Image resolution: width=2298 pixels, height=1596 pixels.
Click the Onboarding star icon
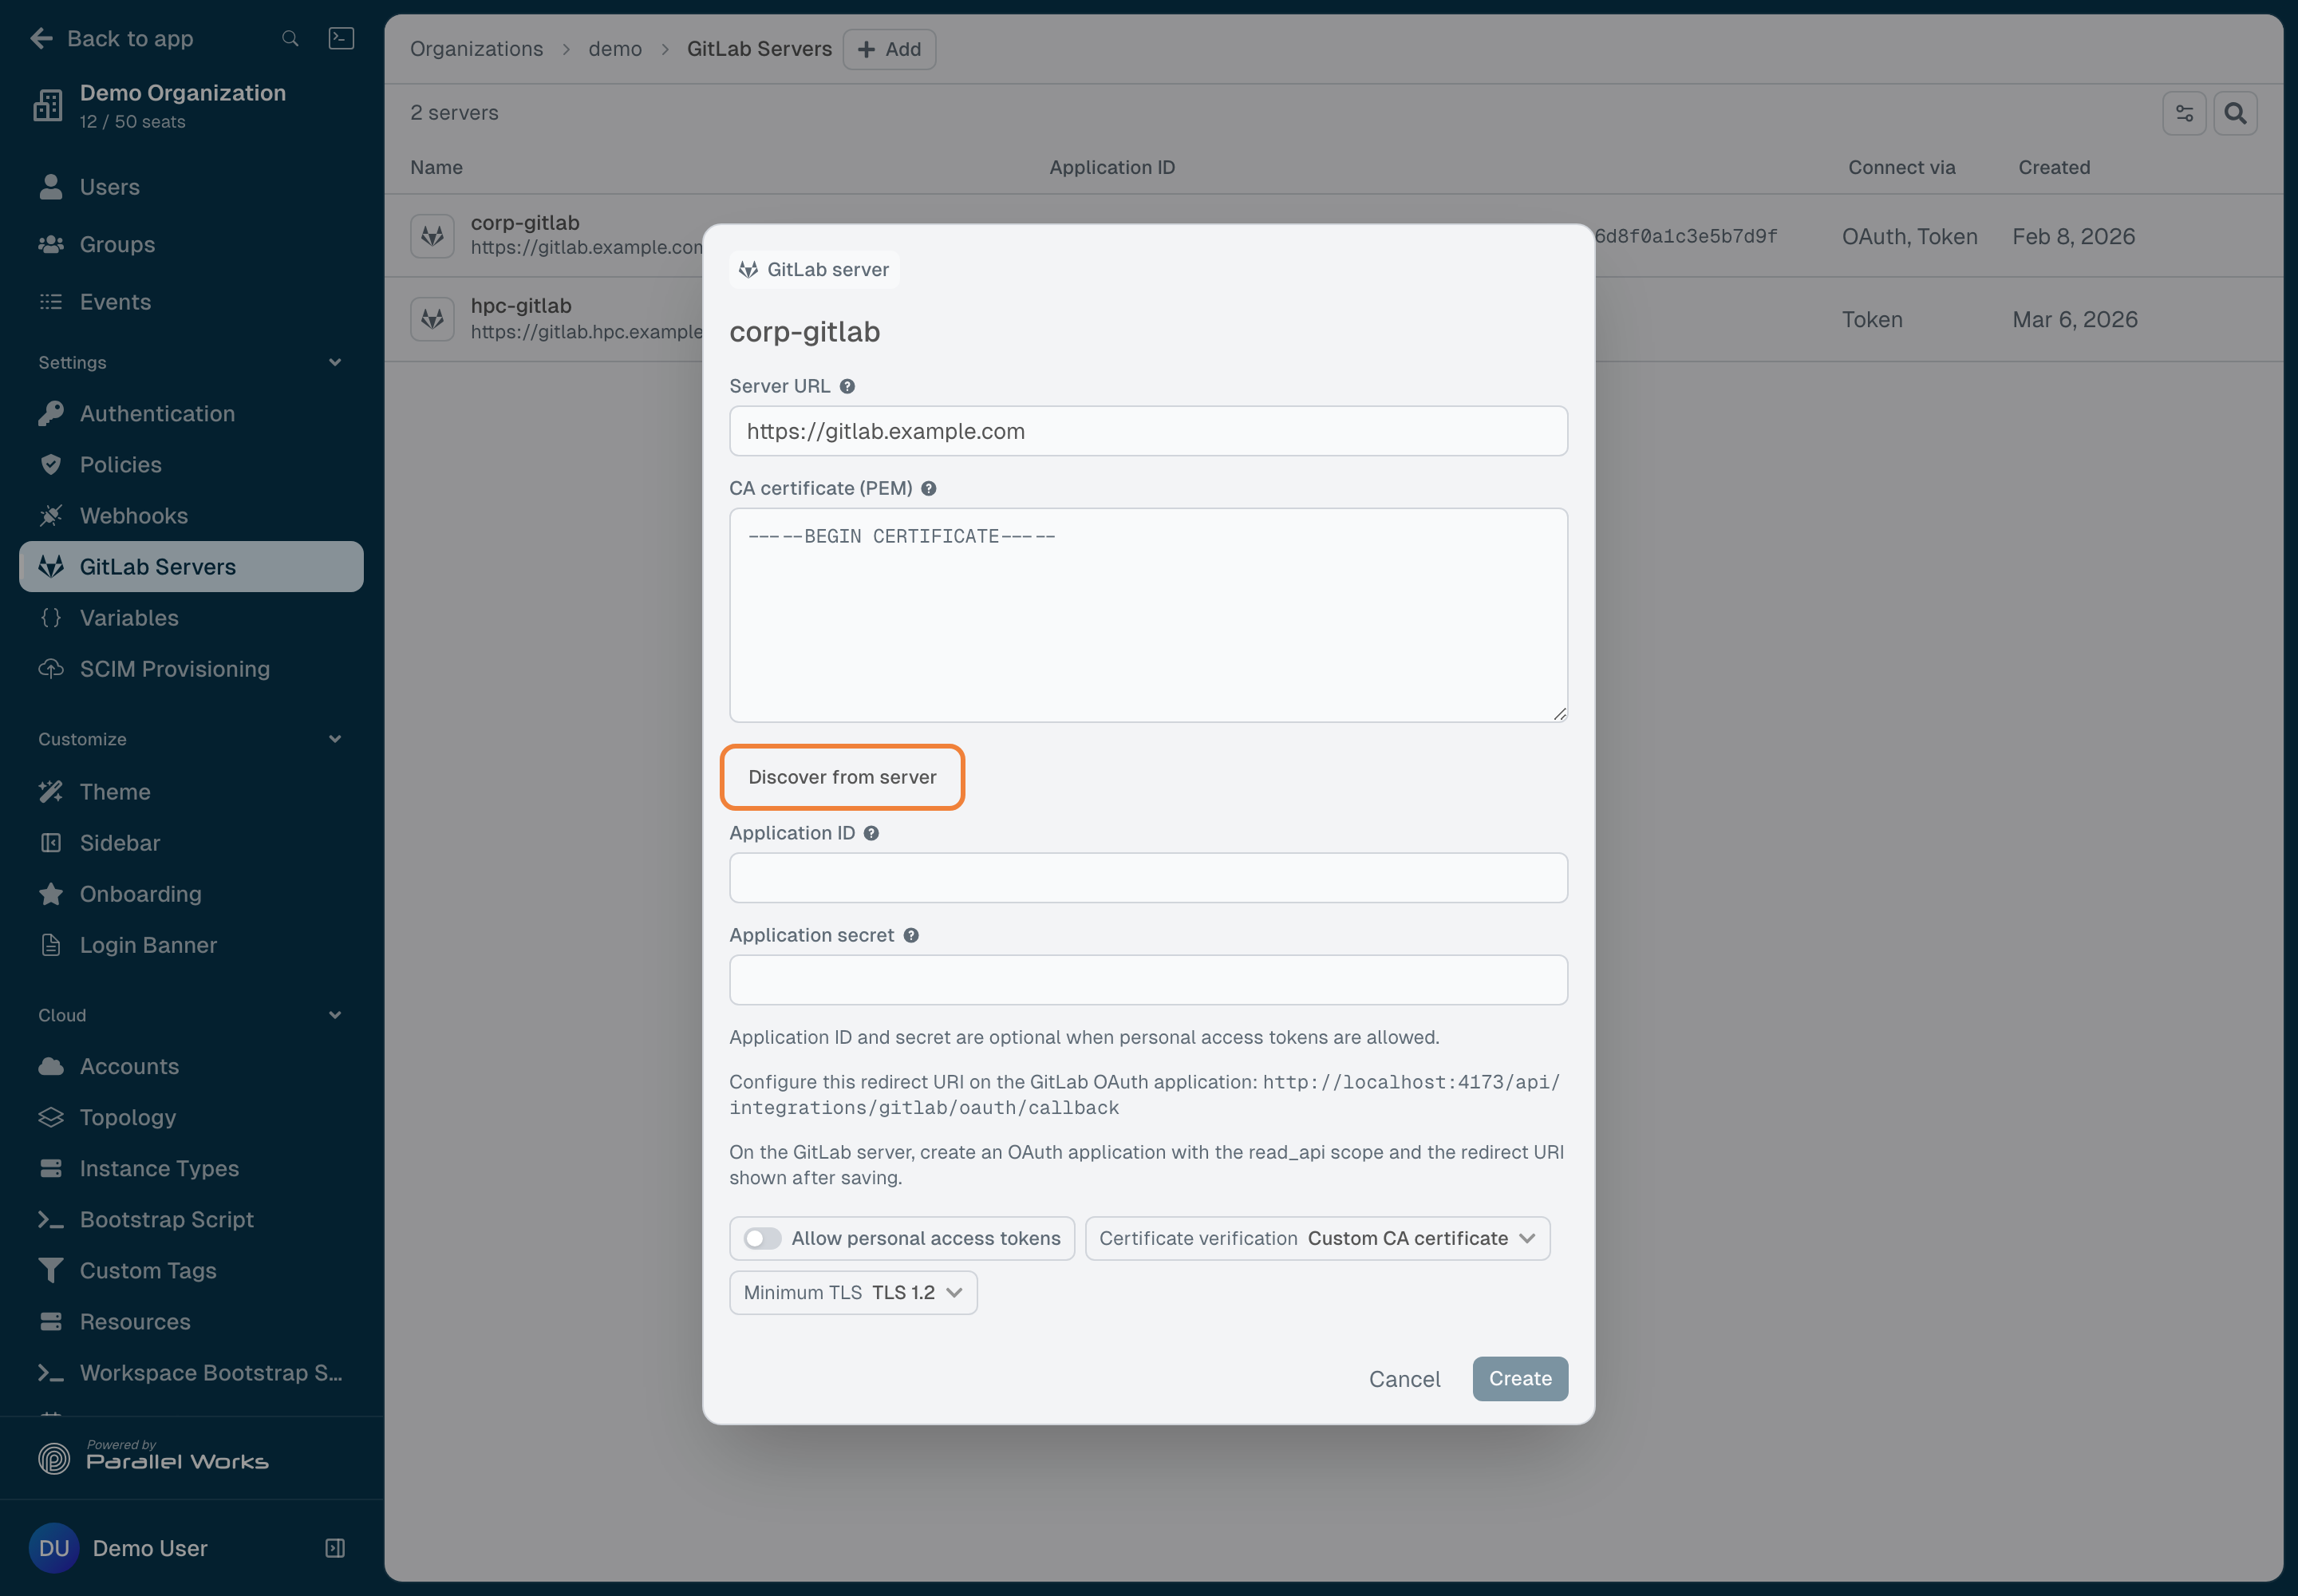[51, 893]
